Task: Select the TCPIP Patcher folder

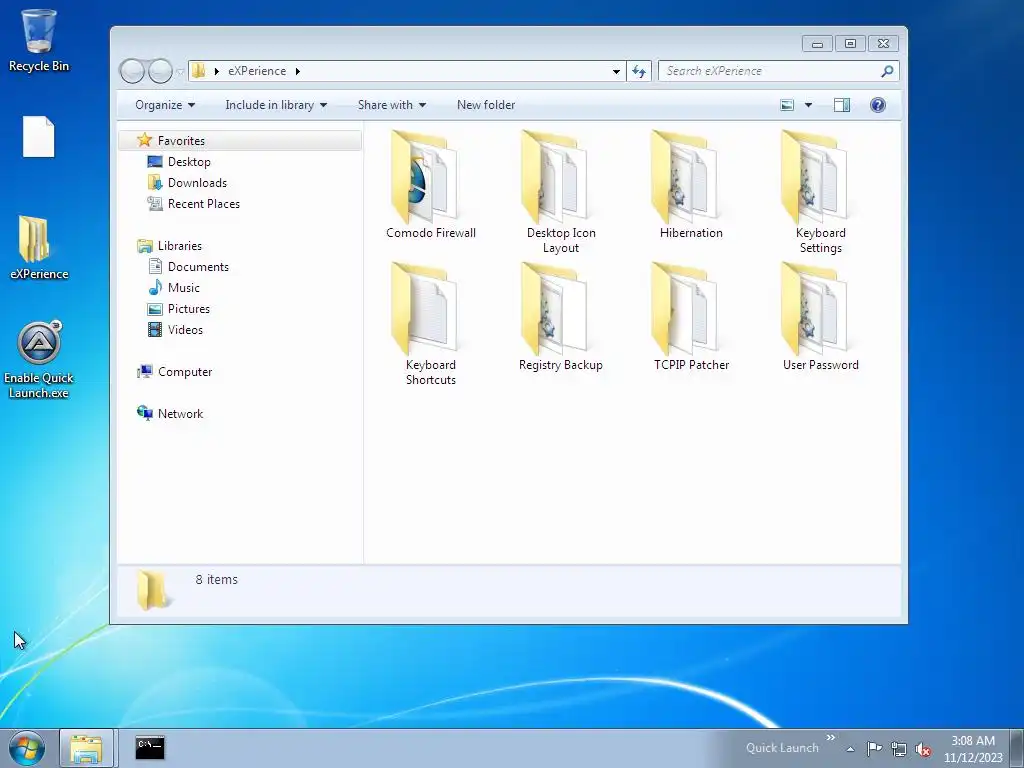Action: (x=690, y=317)
